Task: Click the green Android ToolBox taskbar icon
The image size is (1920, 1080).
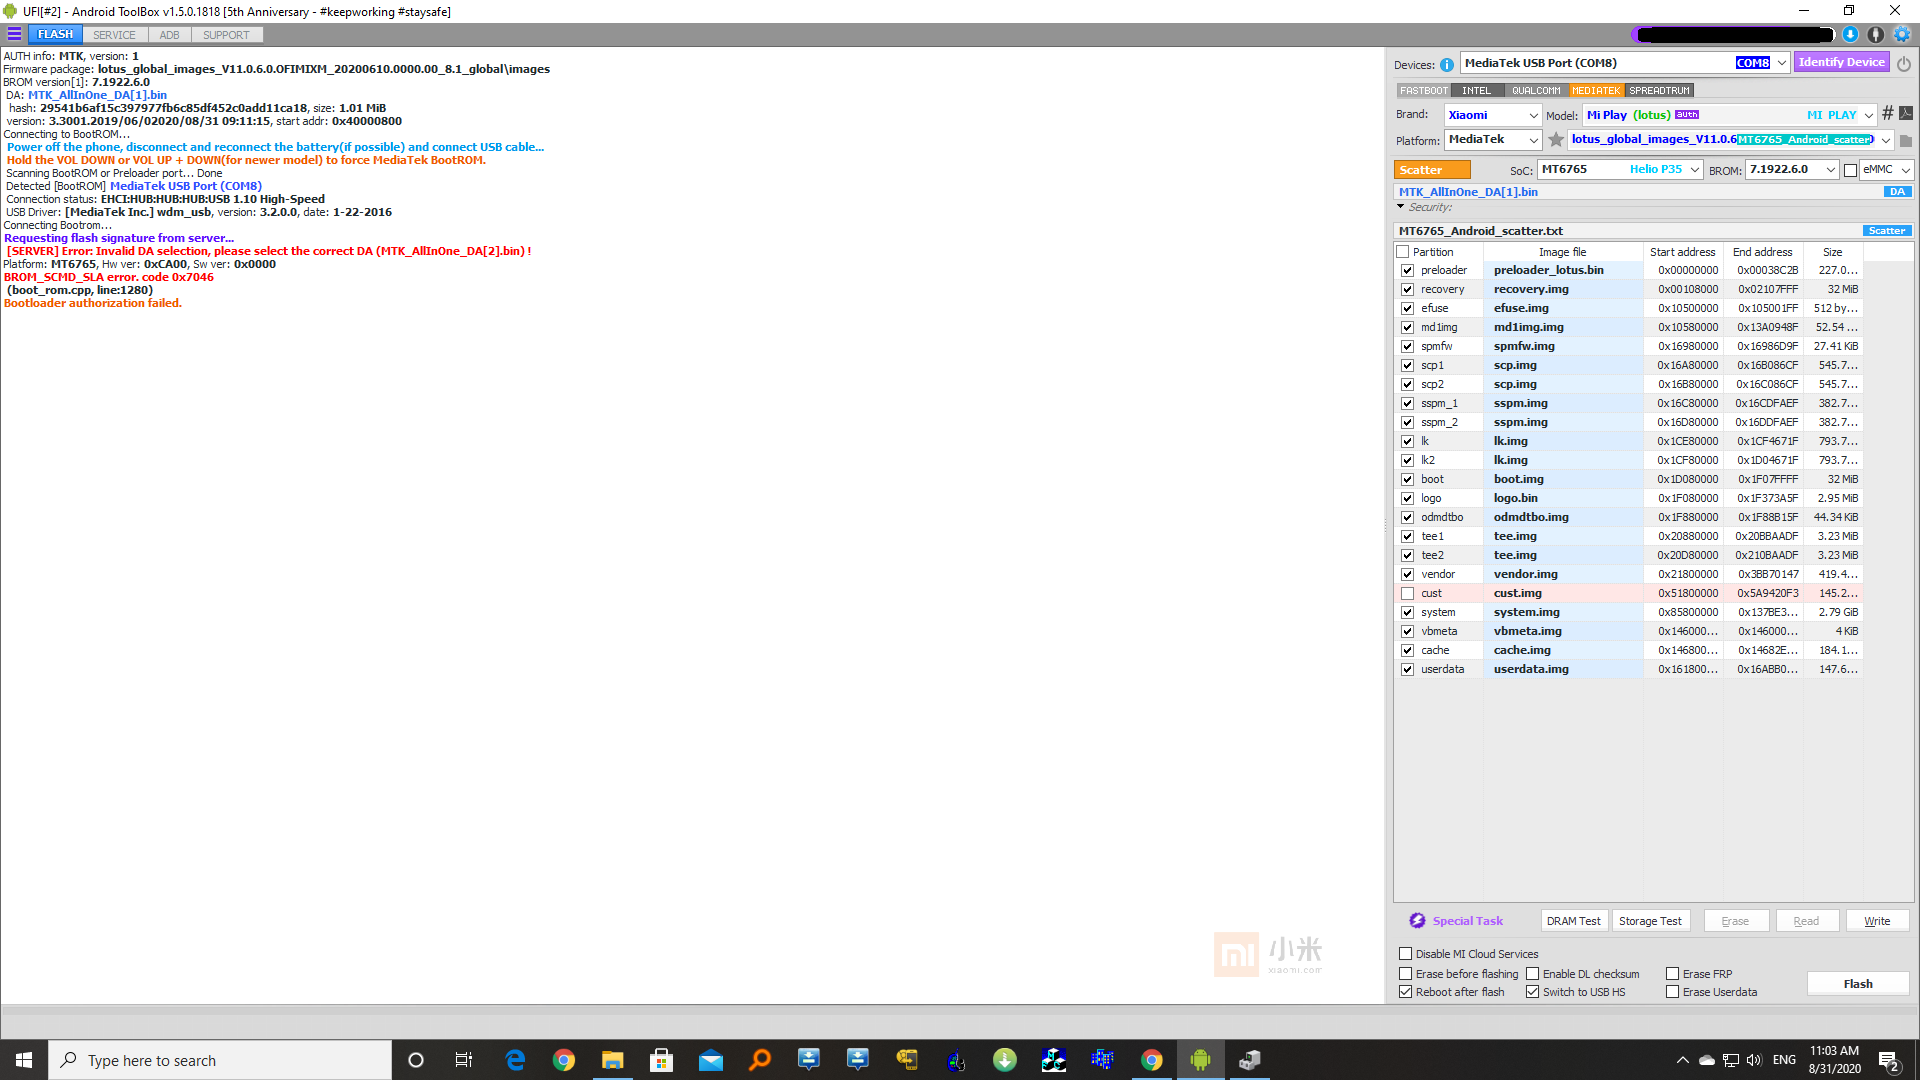Action: (1200, 1060)
